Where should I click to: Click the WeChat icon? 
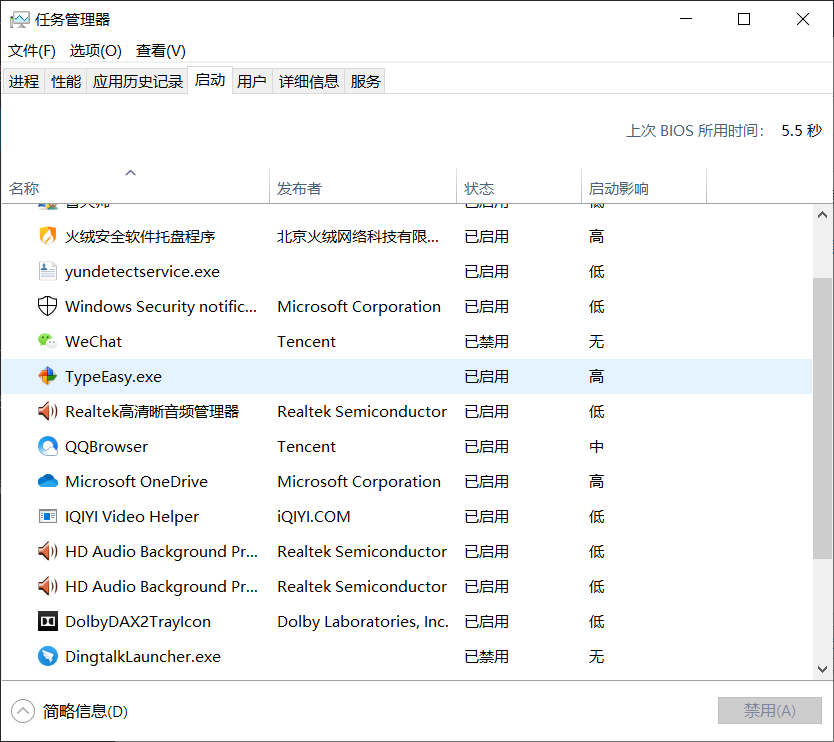point(48,341)
